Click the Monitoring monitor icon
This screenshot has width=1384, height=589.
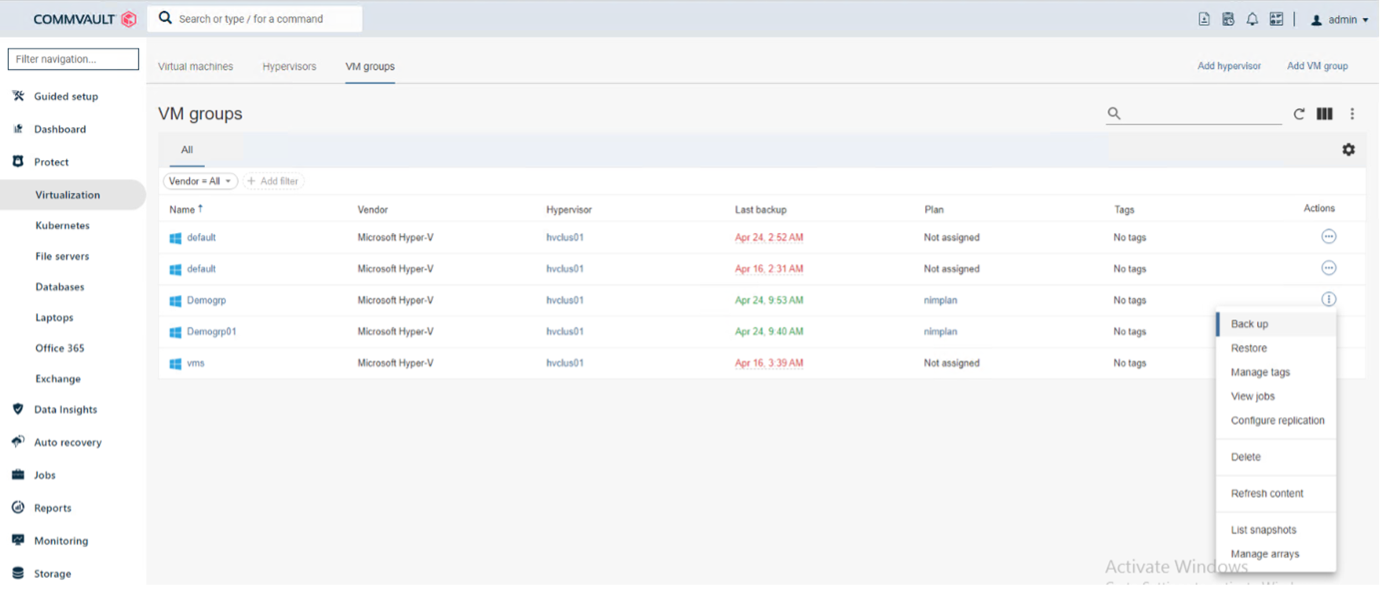point(18,540)
